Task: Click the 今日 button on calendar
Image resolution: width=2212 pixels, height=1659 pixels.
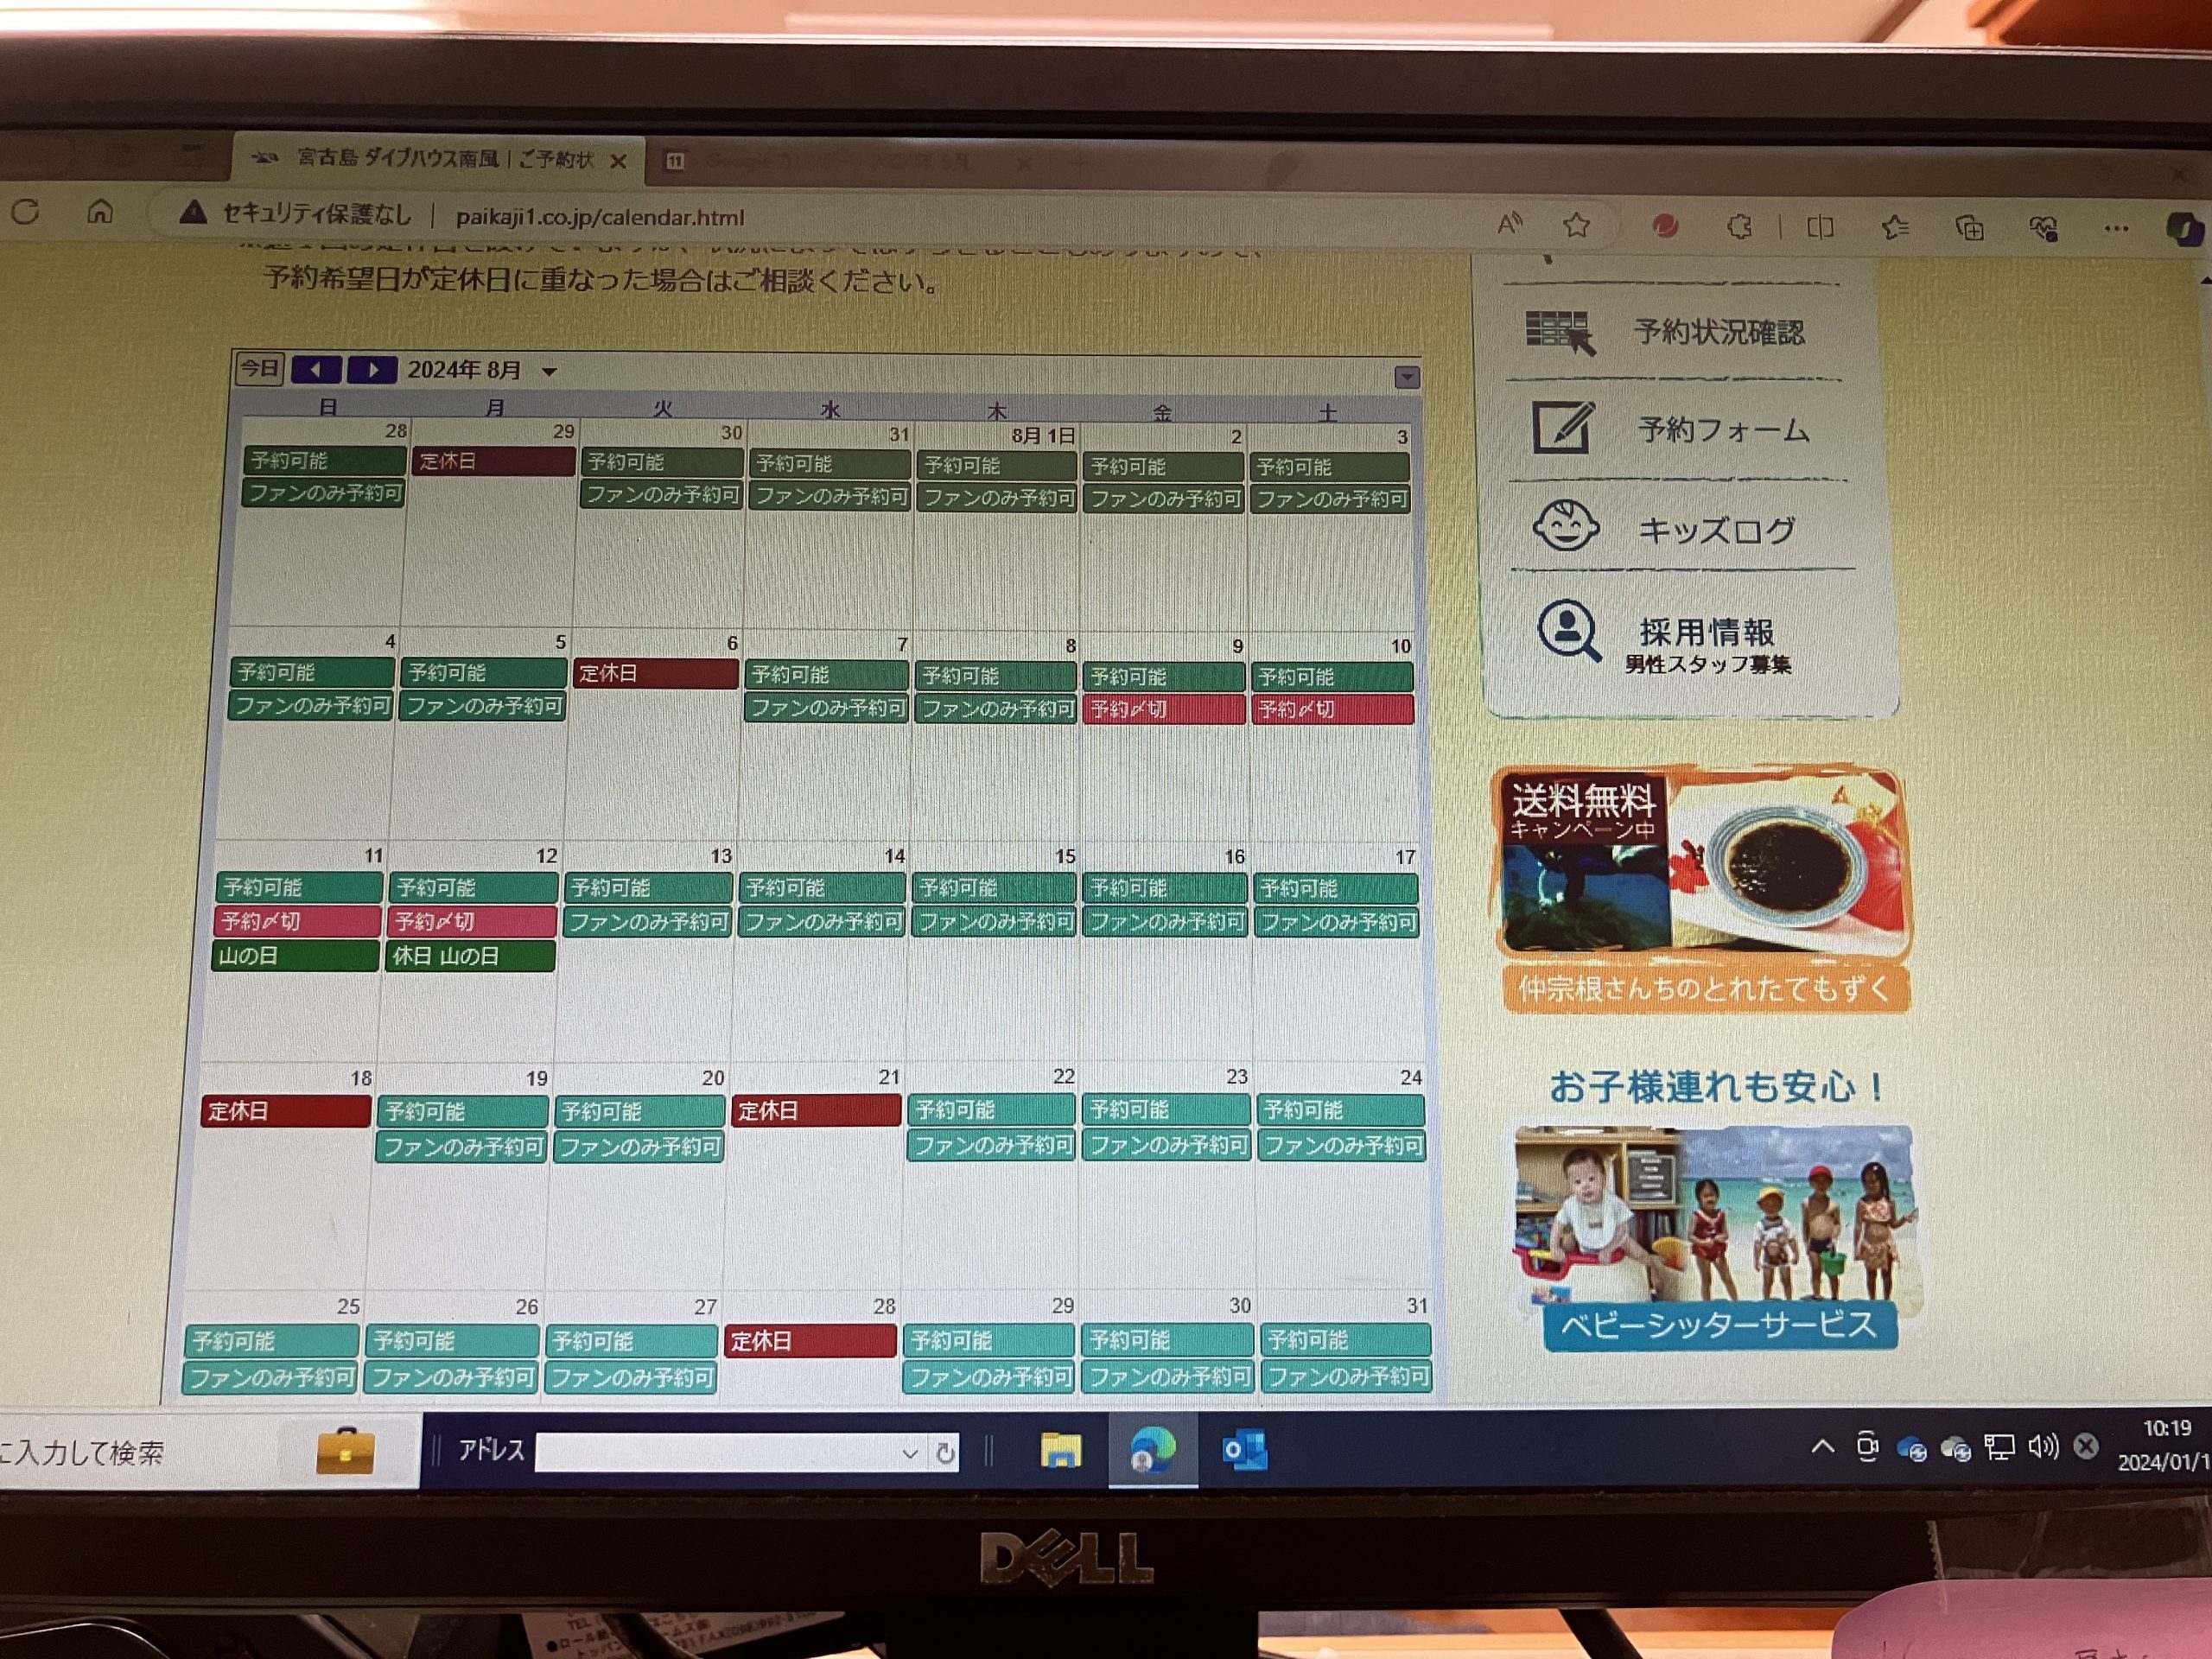Action: tap(259, 368)
